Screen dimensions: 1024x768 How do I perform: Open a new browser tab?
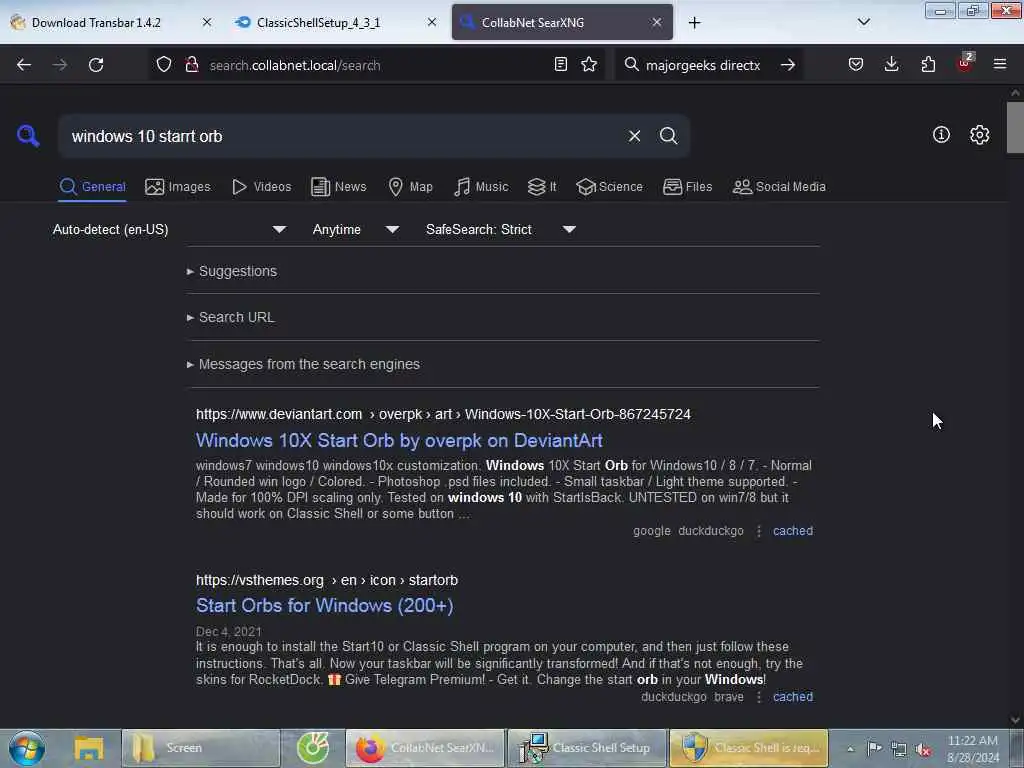pyautogui.click(x=694, y=23)
